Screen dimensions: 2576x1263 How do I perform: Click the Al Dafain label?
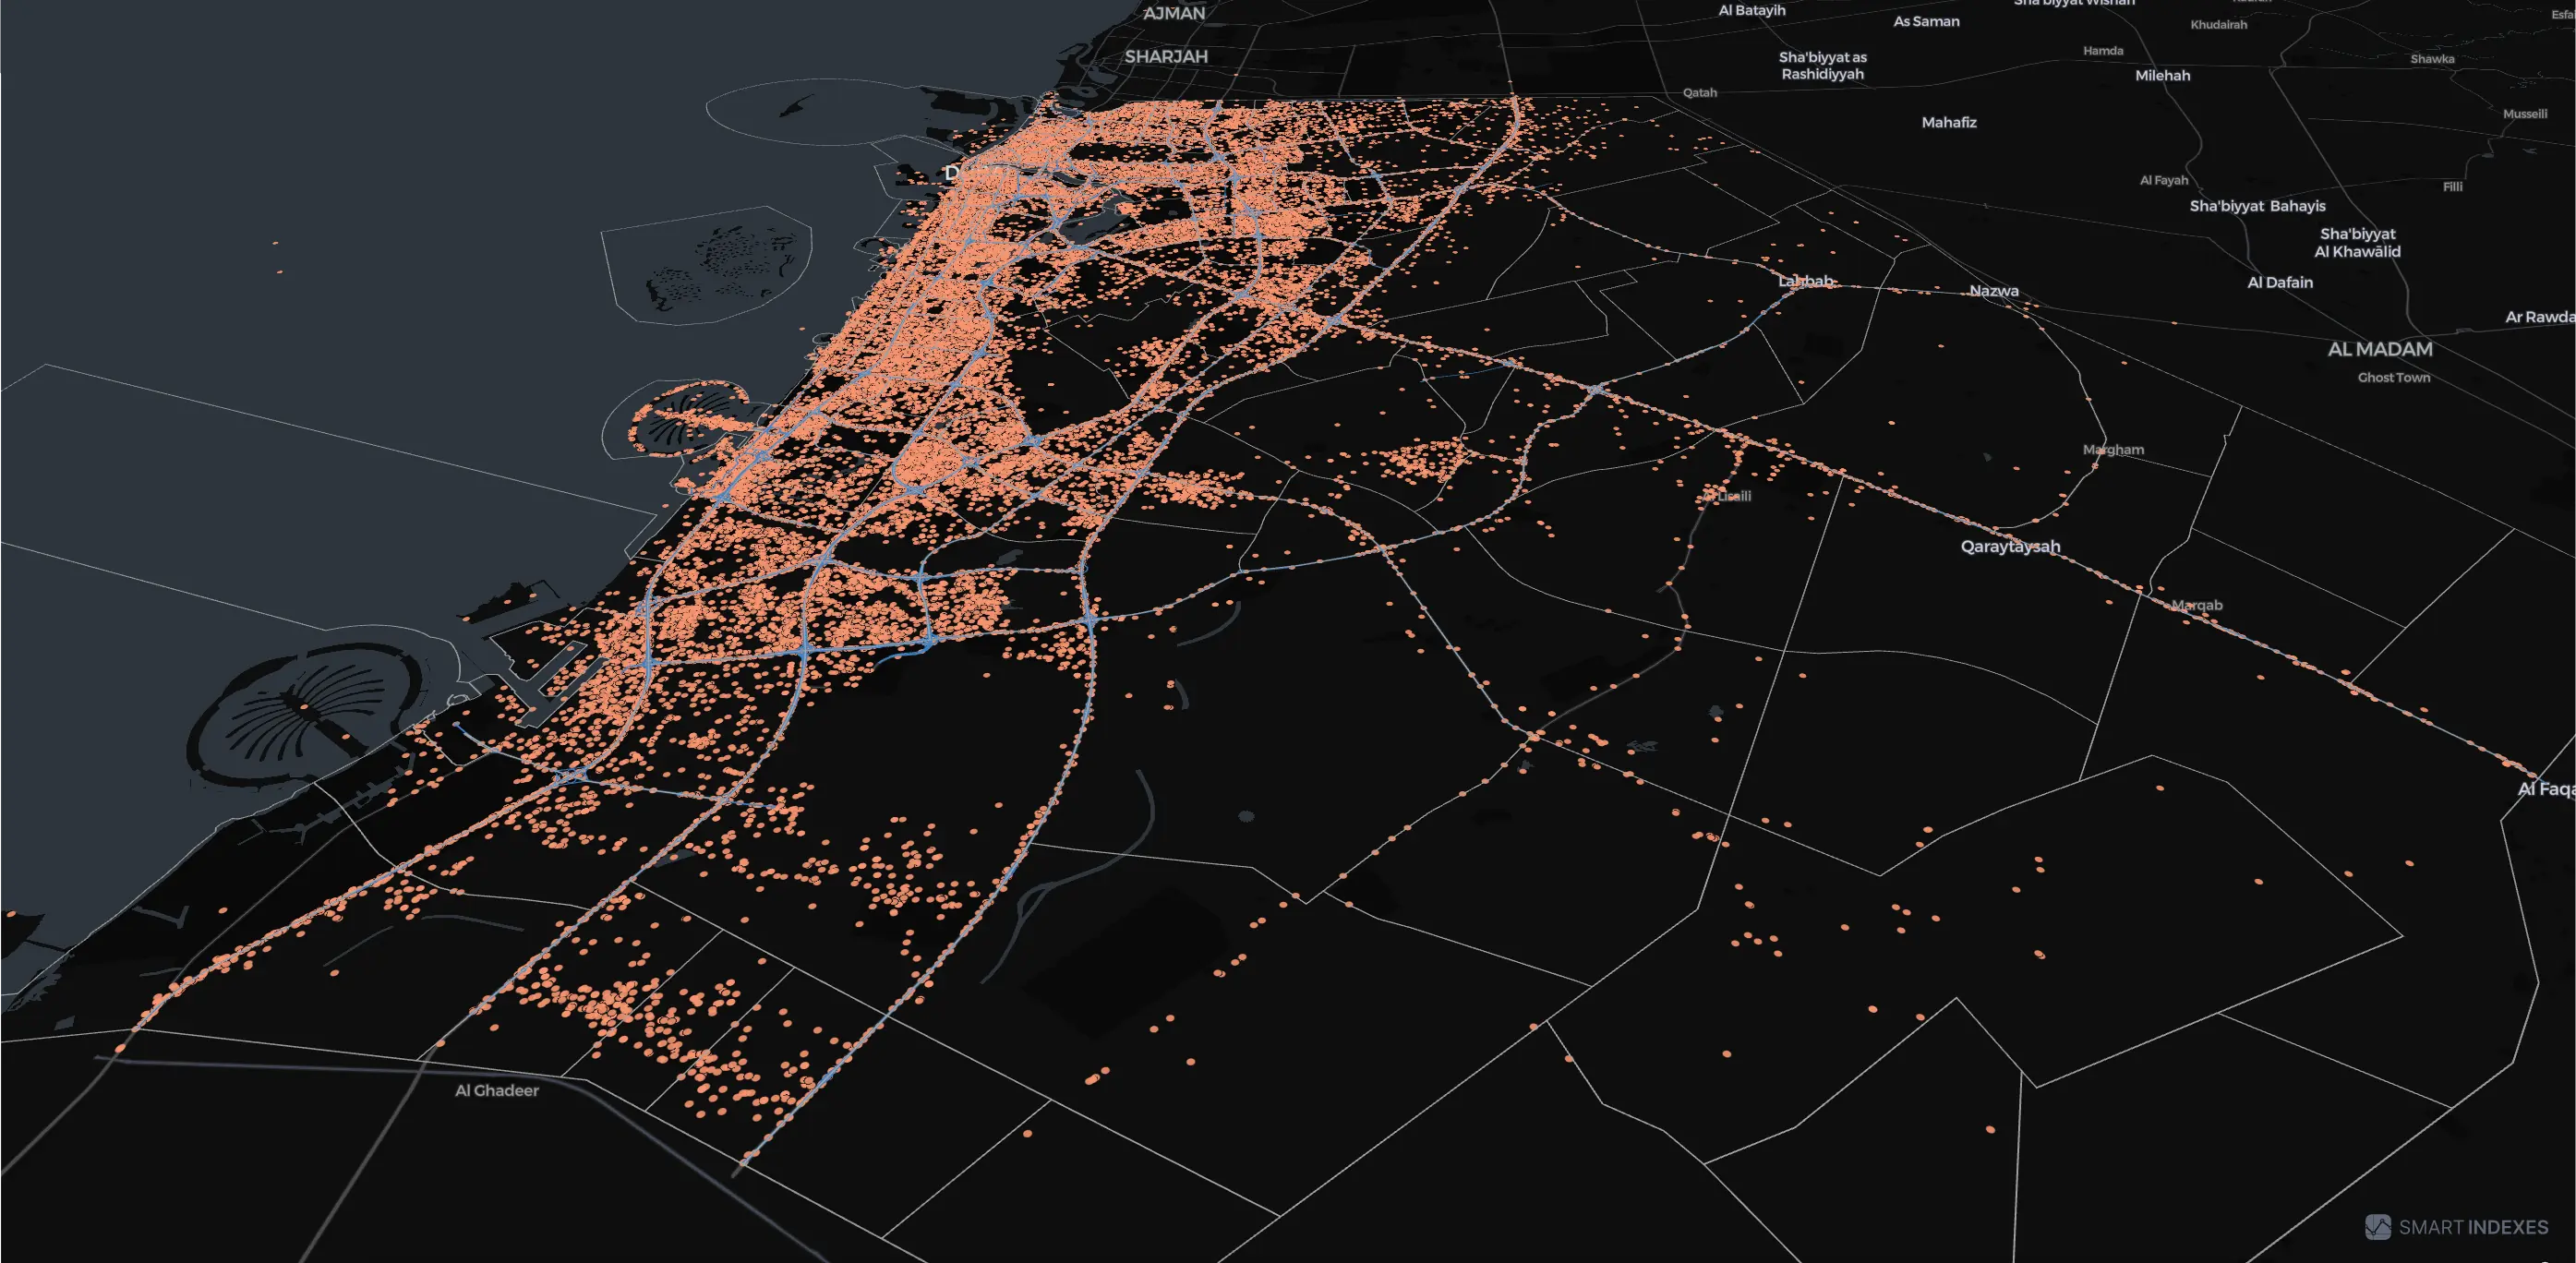click(x=2279, y=282)
